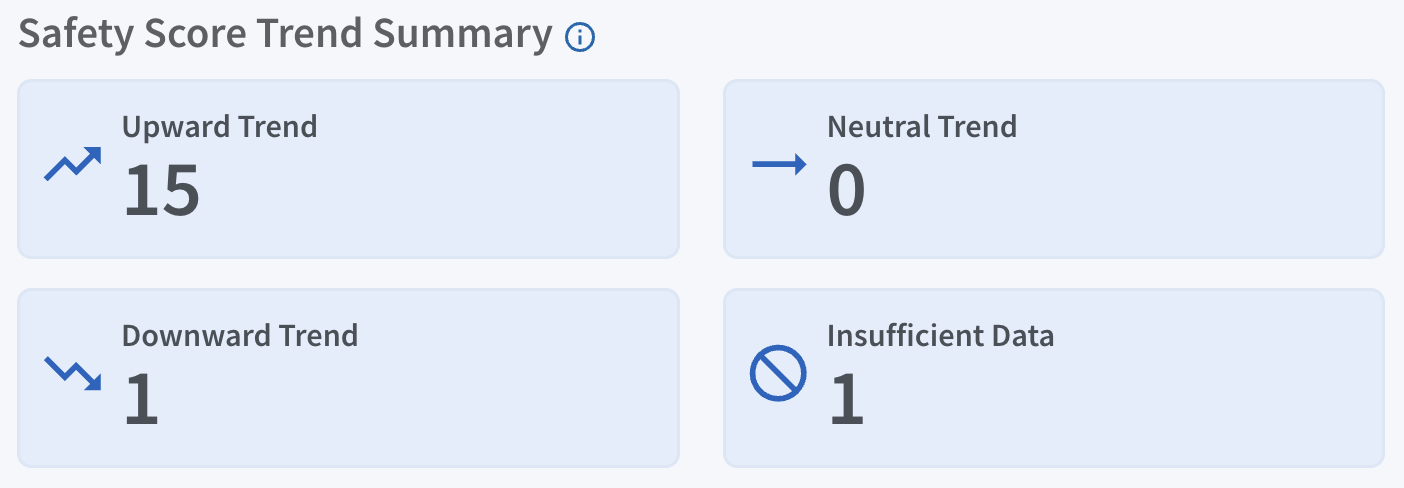Open the Downward Trend card
The width and height of the screenshot is (1404, 488).
pos(349,378)
